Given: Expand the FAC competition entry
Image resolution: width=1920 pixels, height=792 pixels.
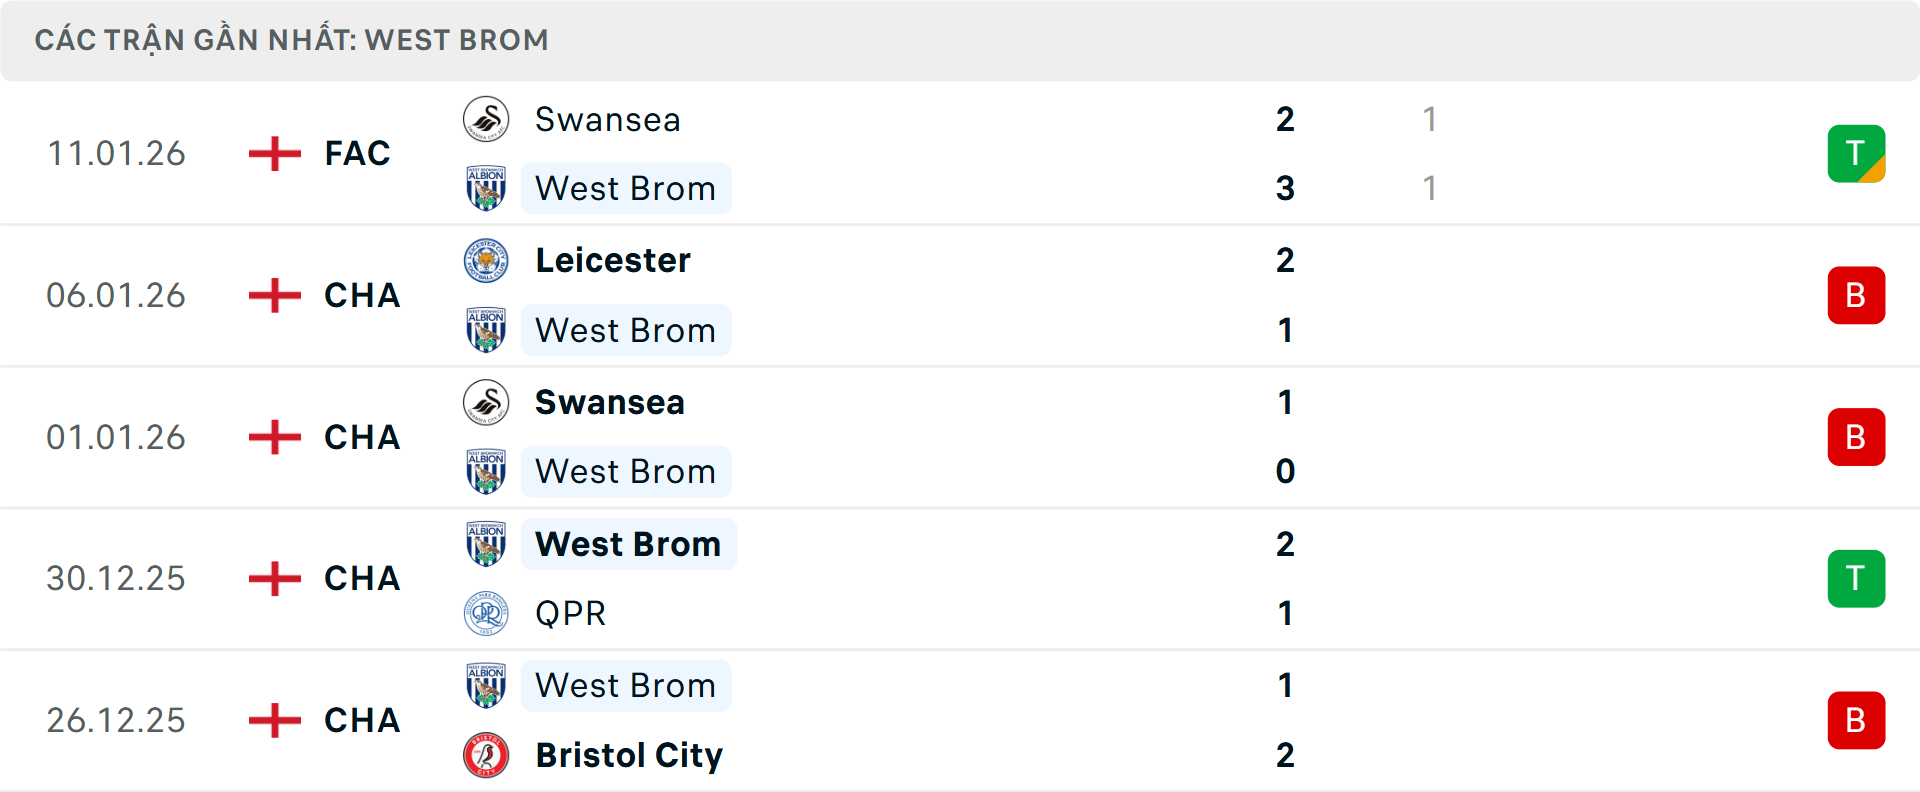Looking at the screenshot, I should (x=355, y=153).
